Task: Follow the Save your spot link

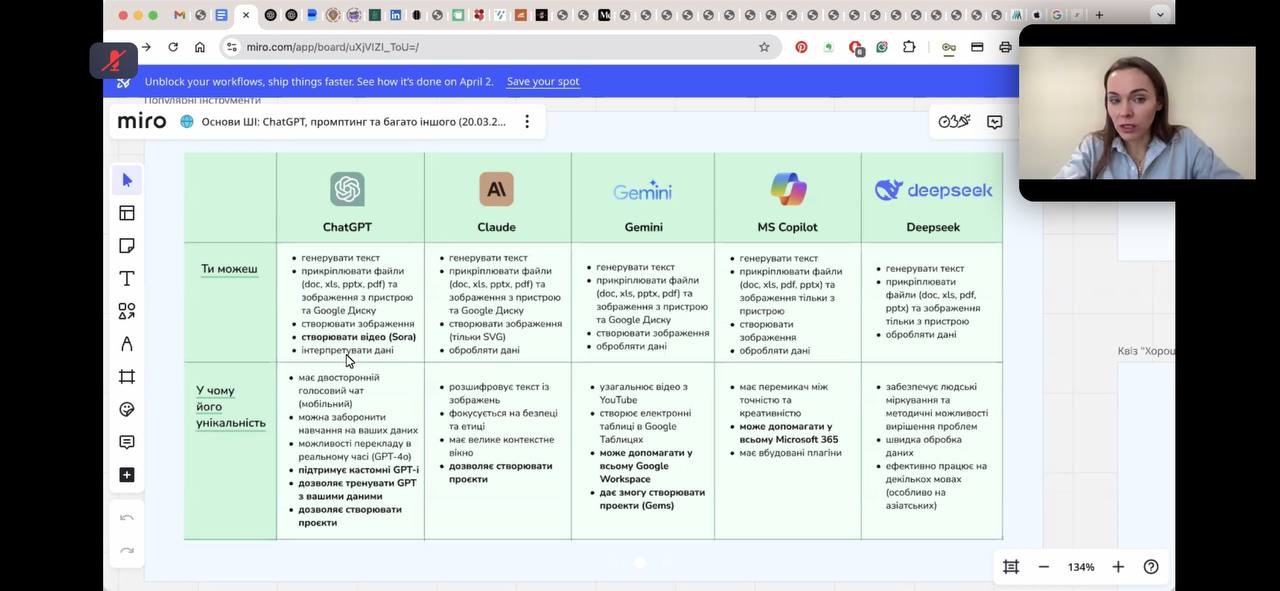Action: 543,82
